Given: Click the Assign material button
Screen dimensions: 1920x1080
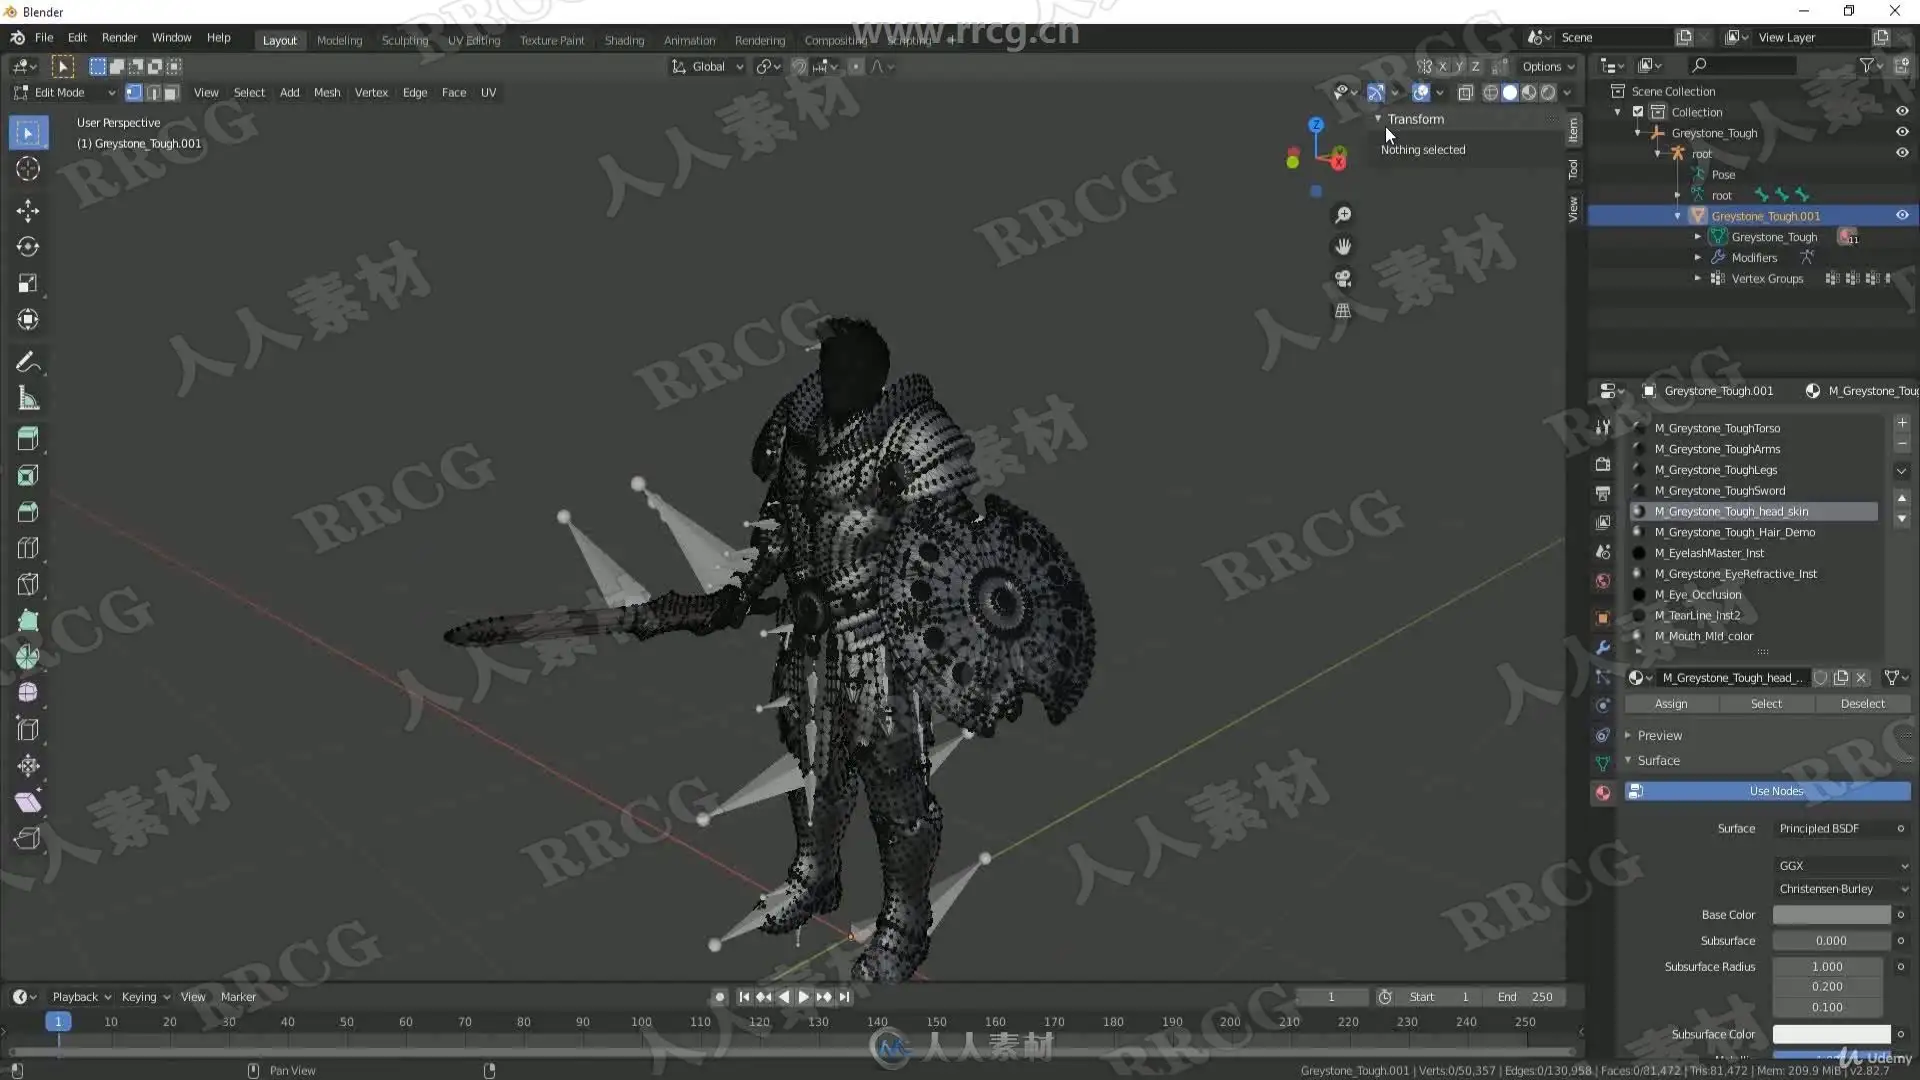Looking at the screenshot, I should (x=1671, y=703).
